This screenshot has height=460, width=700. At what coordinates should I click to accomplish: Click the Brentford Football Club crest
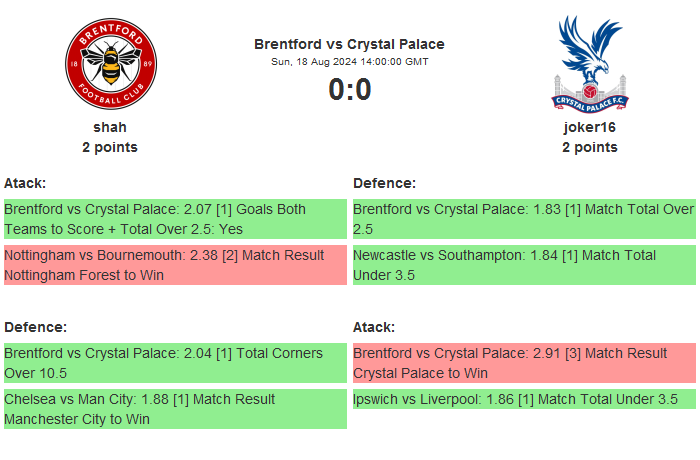point(110,65)
